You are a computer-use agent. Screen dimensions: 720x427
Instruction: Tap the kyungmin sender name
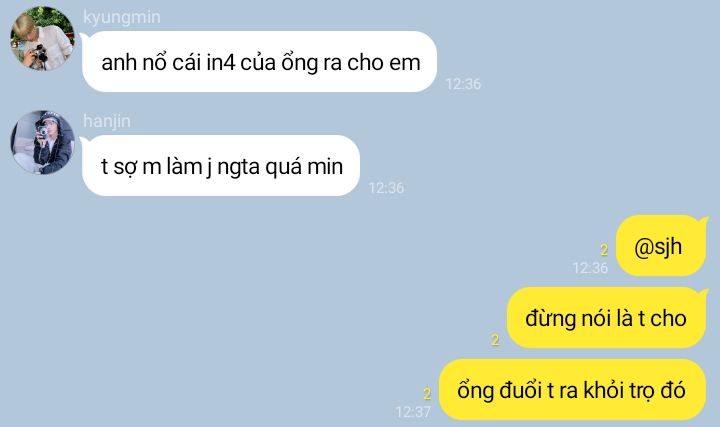point(122,17)
